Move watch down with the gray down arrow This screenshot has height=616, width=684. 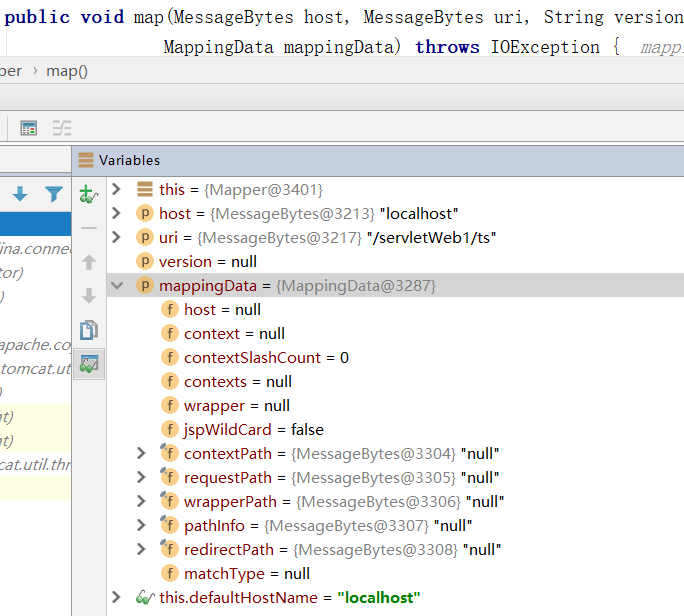(x=89, y=296)
